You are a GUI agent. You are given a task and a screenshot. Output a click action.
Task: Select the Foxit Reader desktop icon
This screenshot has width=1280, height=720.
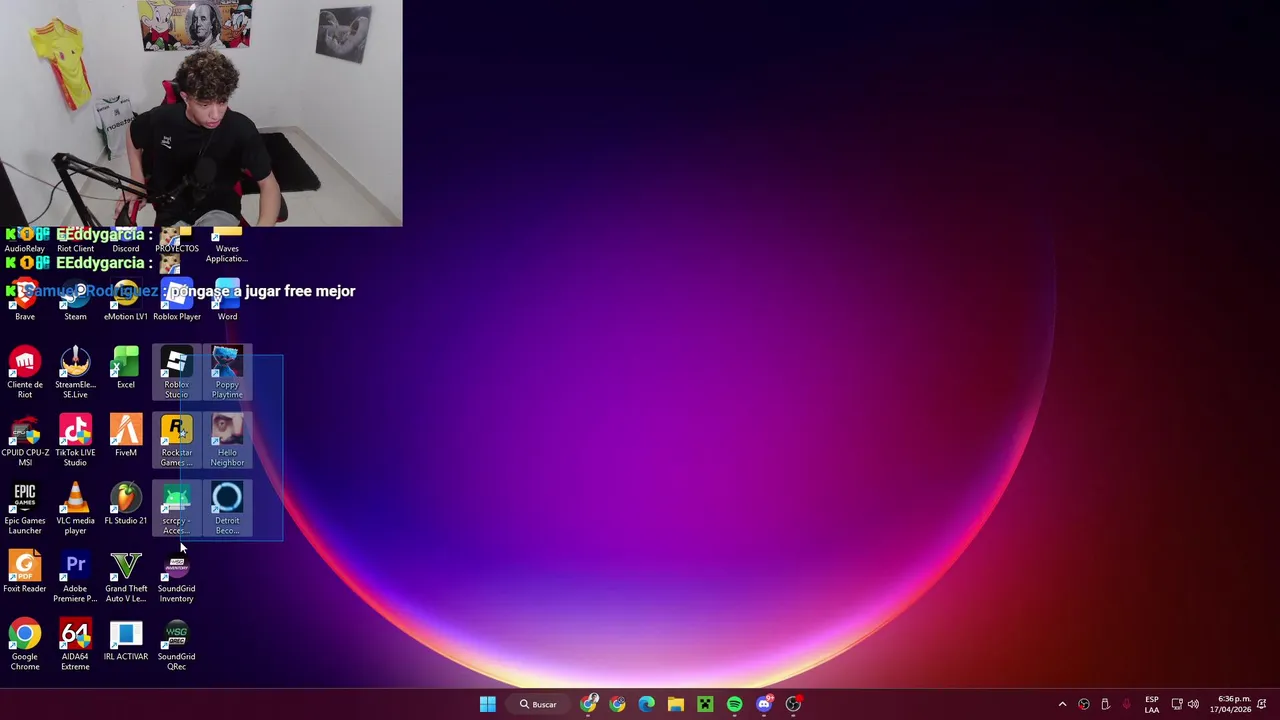(x=25, y=572)
